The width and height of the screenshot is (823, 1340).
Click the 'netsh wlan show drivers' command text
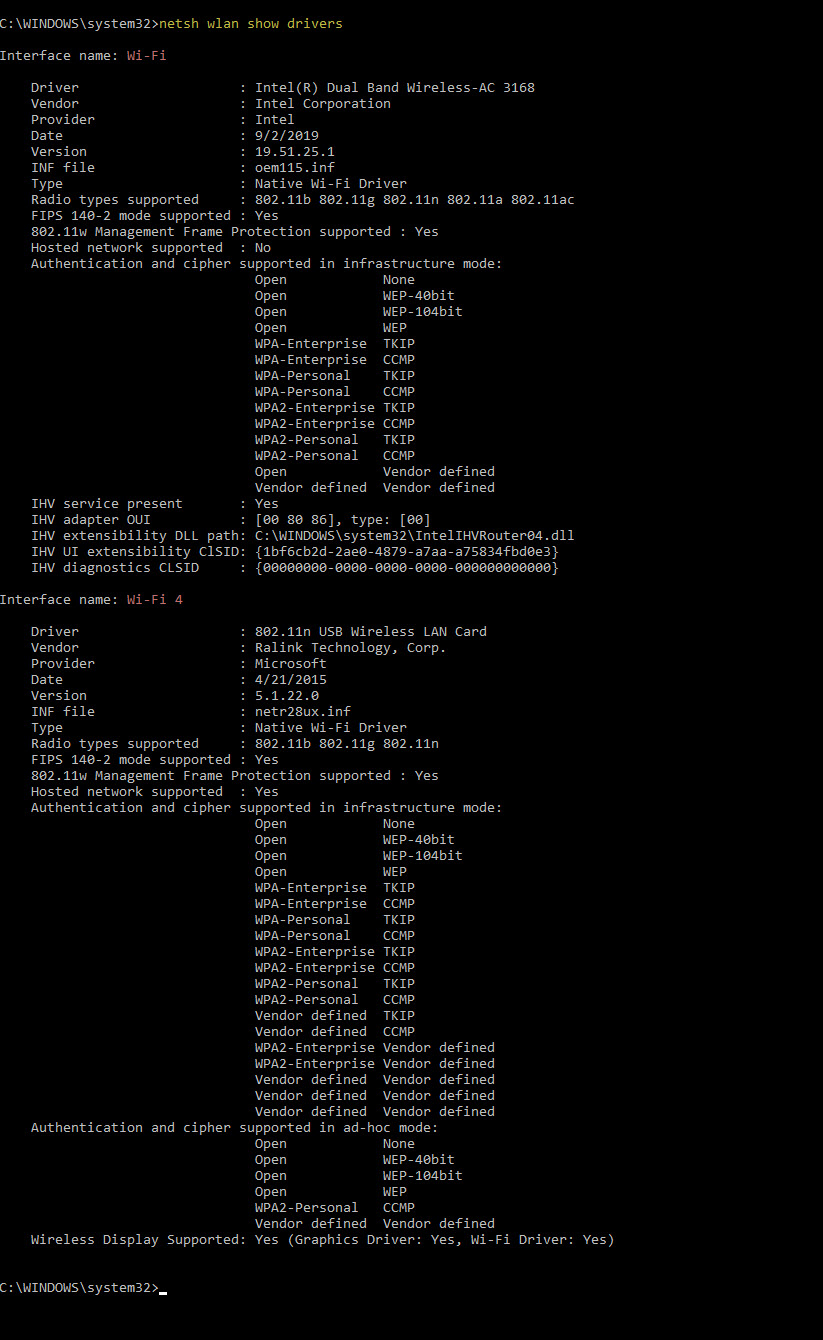[250, 23]
